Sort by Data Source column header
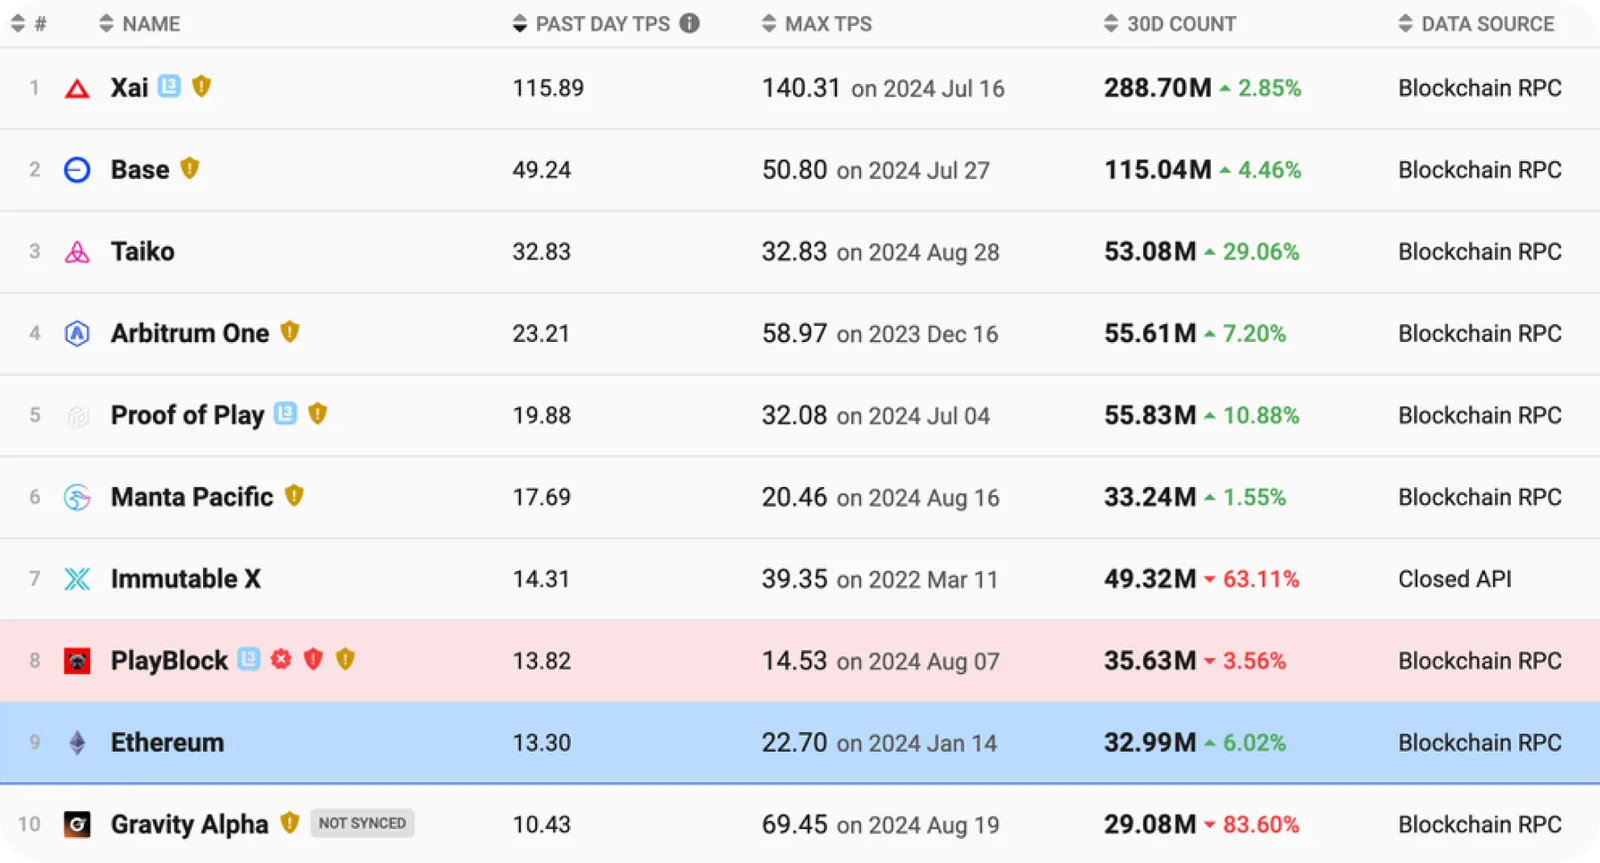This screenshot has height=863, width=1600. point(1476,24)
